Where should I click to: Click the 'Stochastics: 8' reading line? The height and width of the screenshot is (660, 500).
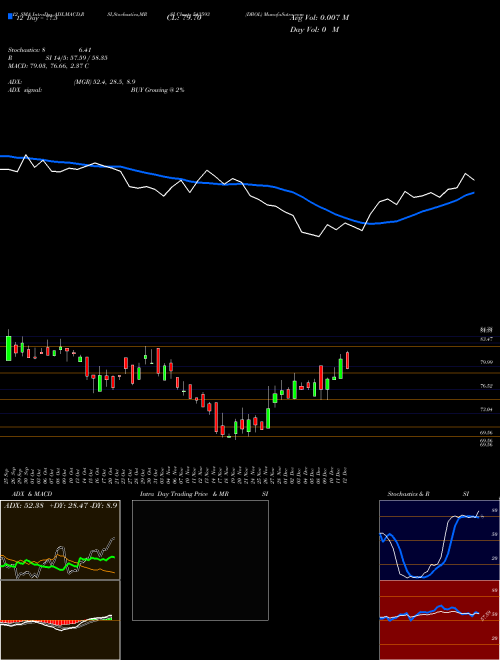pos(27,50)
